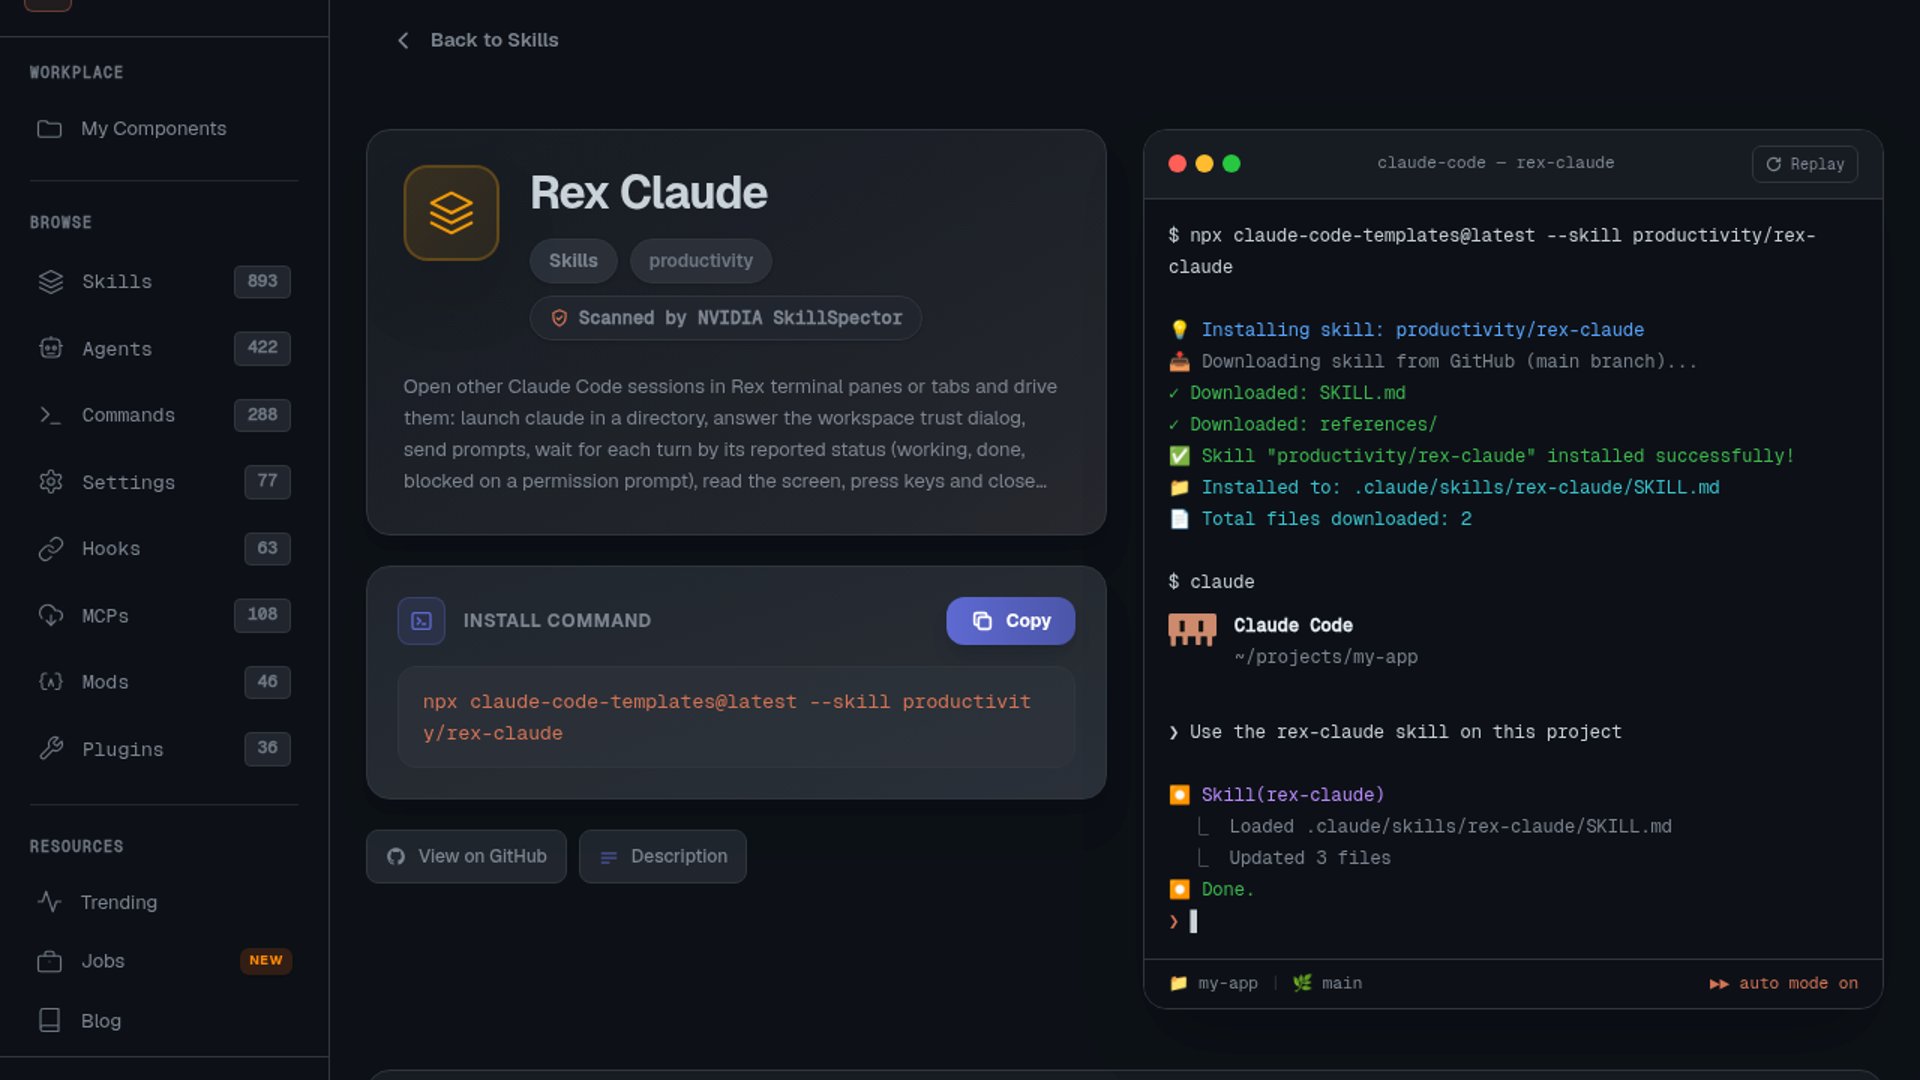Click the Commands prompt icon
The height and width of the screenshot is (1080, 1920).
click(51, 415)
